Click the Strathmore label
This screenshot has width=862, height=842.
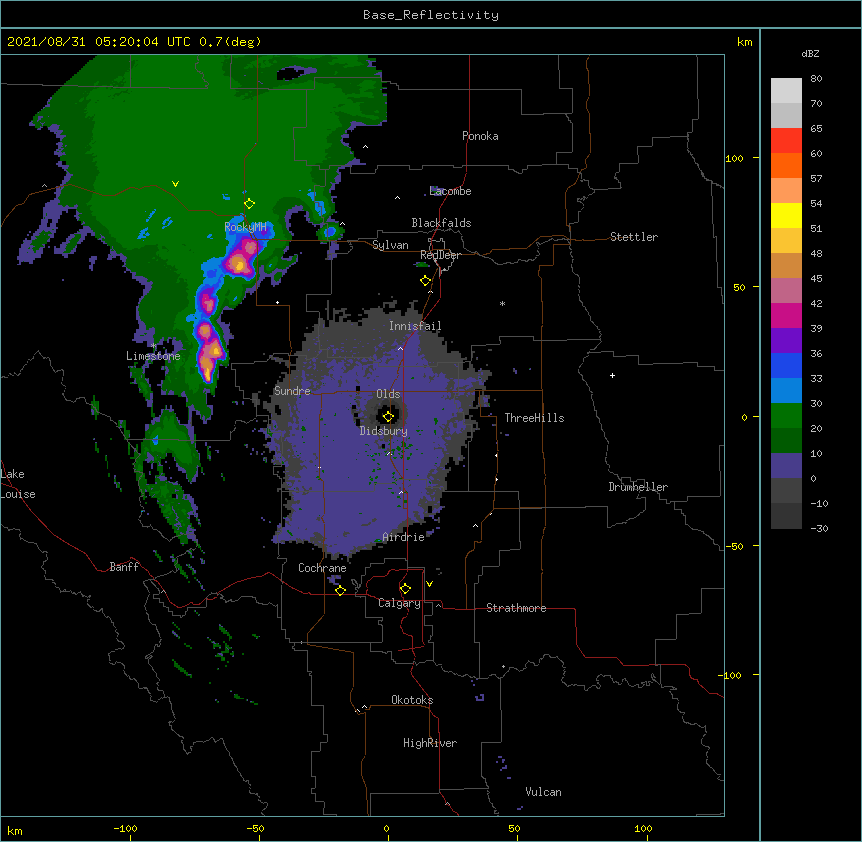(516, 608)
